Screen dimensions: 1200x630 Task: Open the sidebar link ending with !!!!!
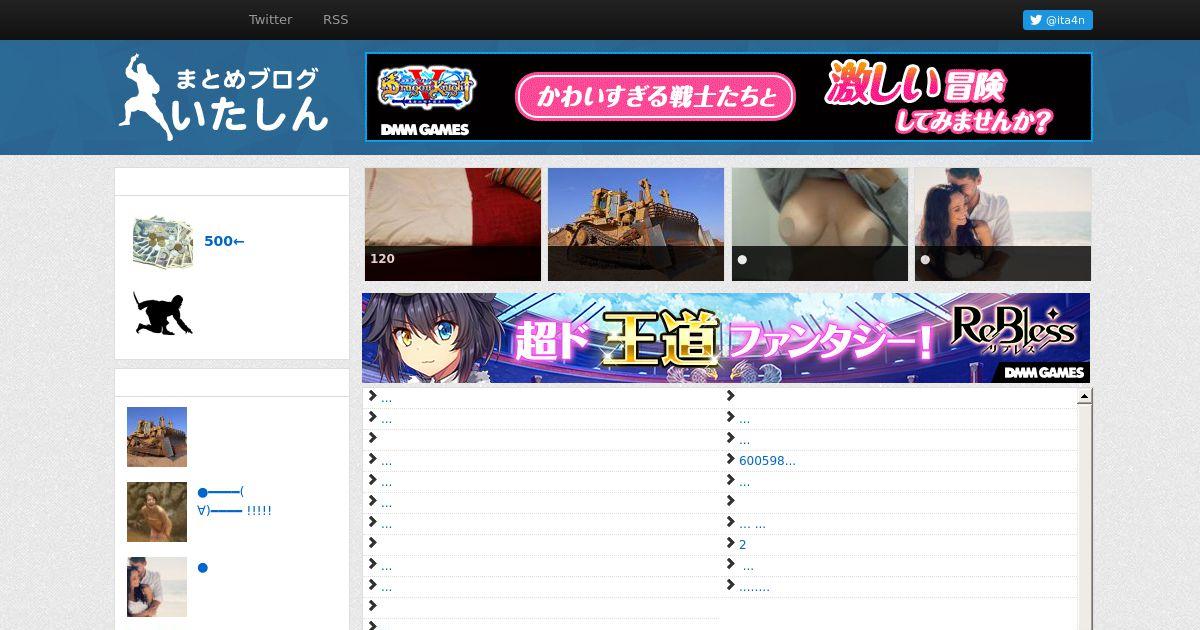pos(235,501)
